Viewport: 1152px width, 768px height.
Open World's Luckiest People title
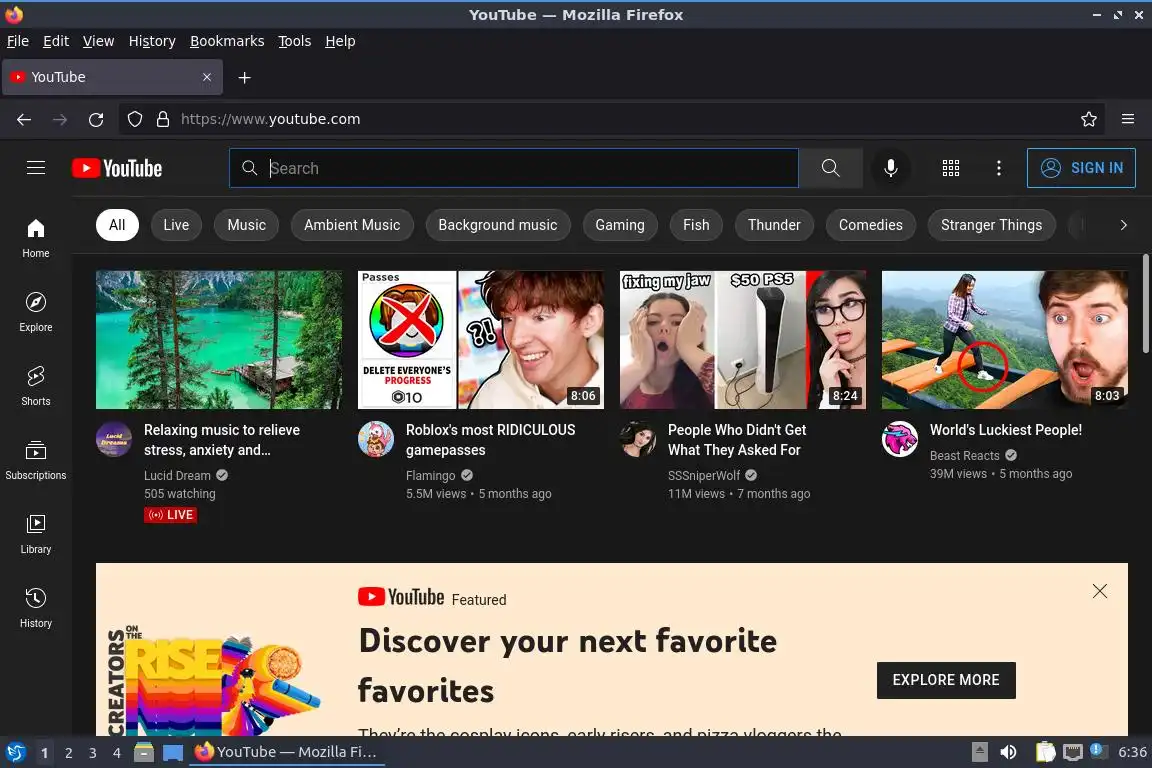tap(1006, 430)
